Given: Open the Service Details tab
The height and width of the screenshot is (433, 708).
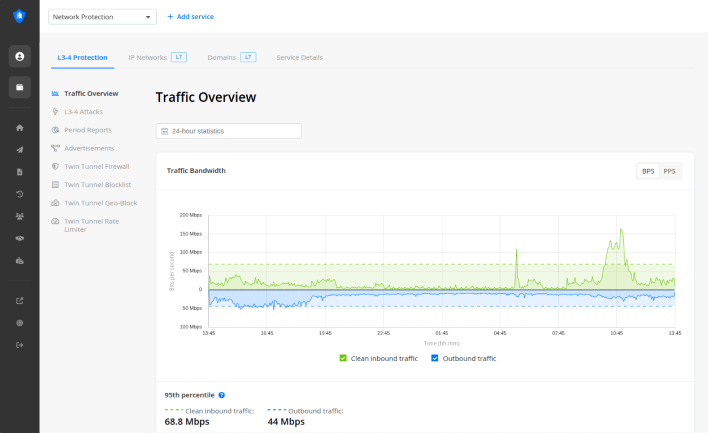Looking at the screenshot, I should (x=299, y=57).
